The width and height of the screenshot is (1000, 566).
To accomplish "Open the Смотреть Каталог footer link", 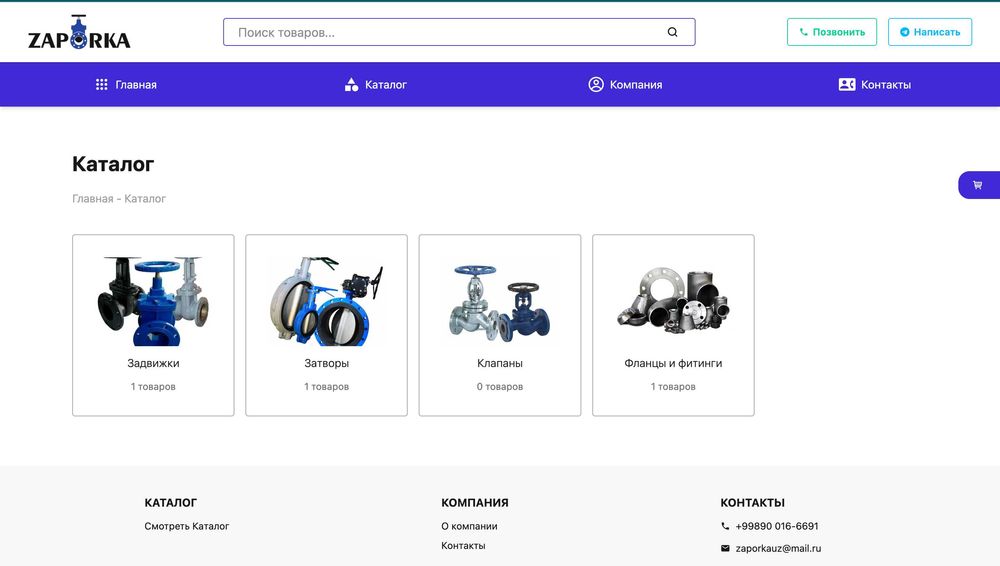I will click(x=186, y=526).
